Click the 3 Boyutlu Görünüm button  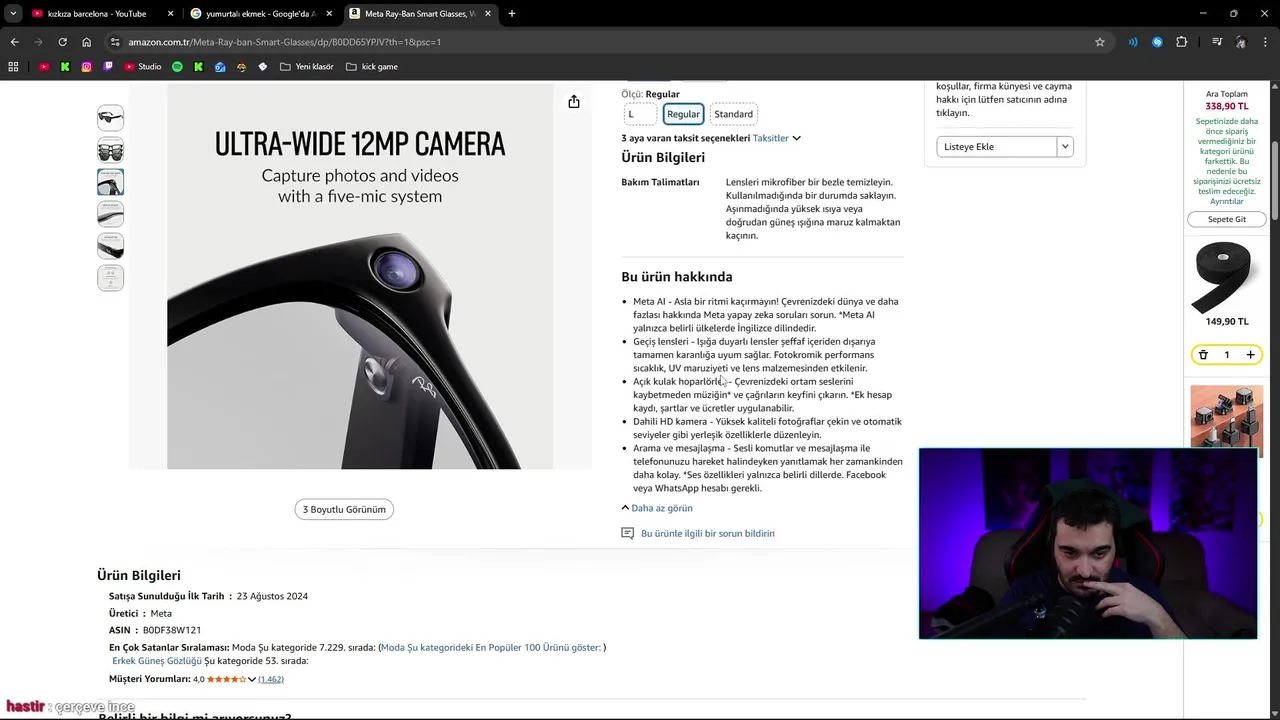point(344,509)
